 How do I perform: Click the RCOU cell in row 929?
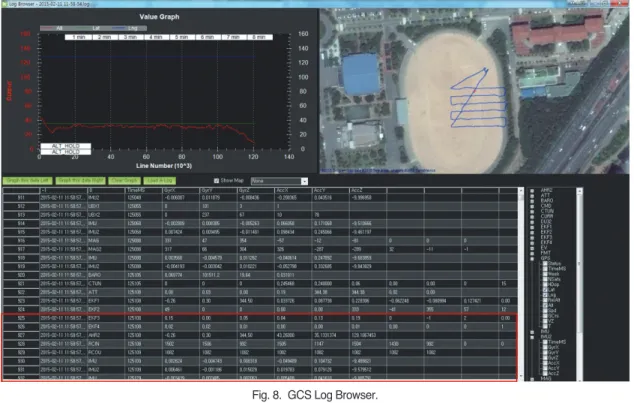coord(106,352)
